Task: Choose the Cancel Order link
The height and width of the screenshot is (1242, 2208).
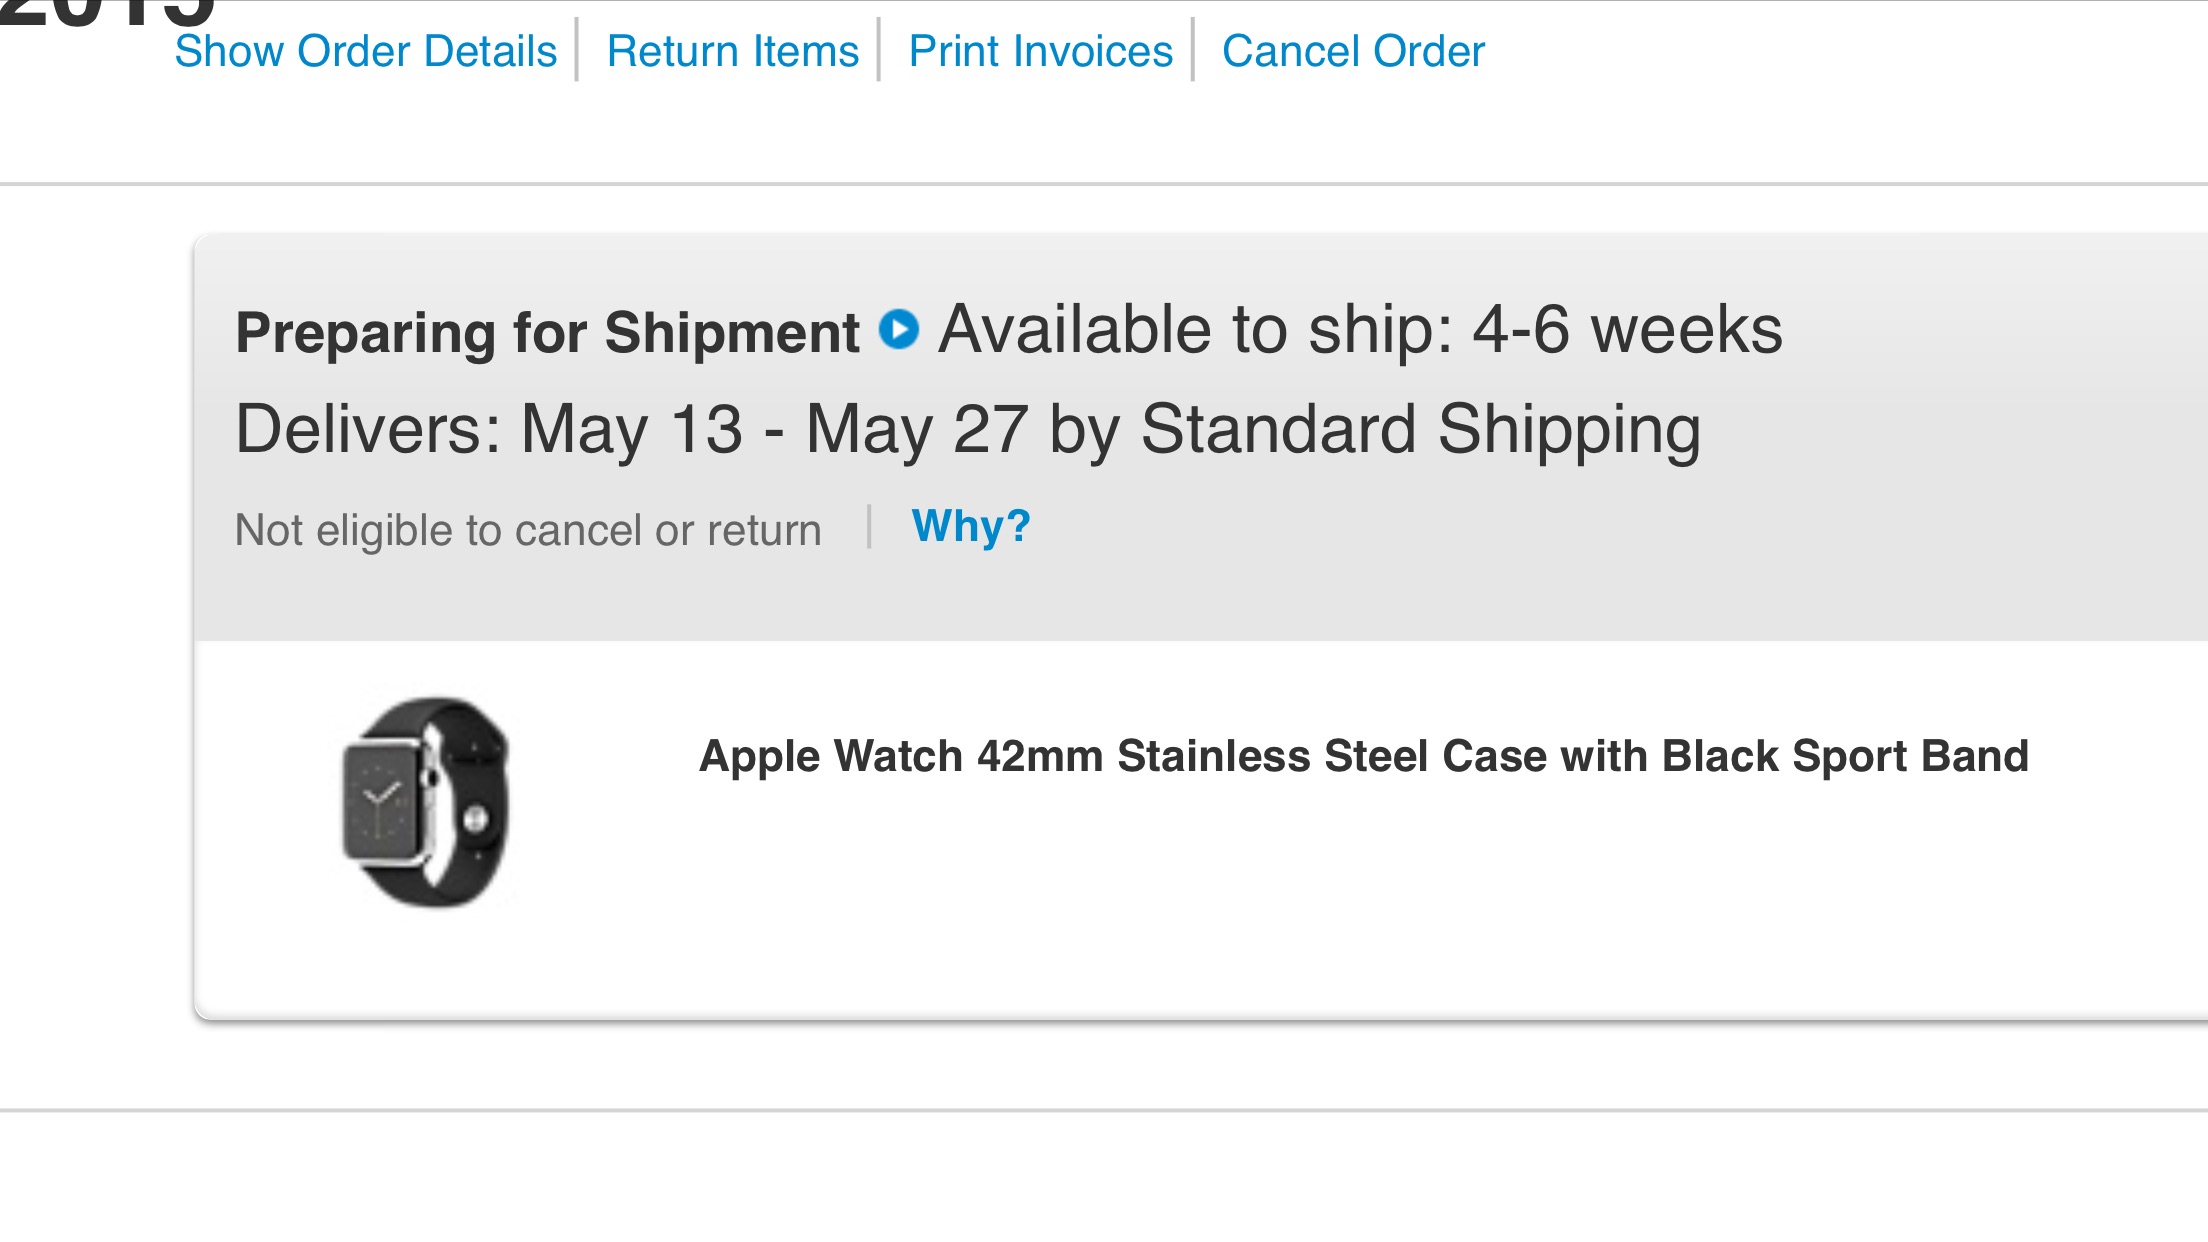Action: tap(1353, 51)
